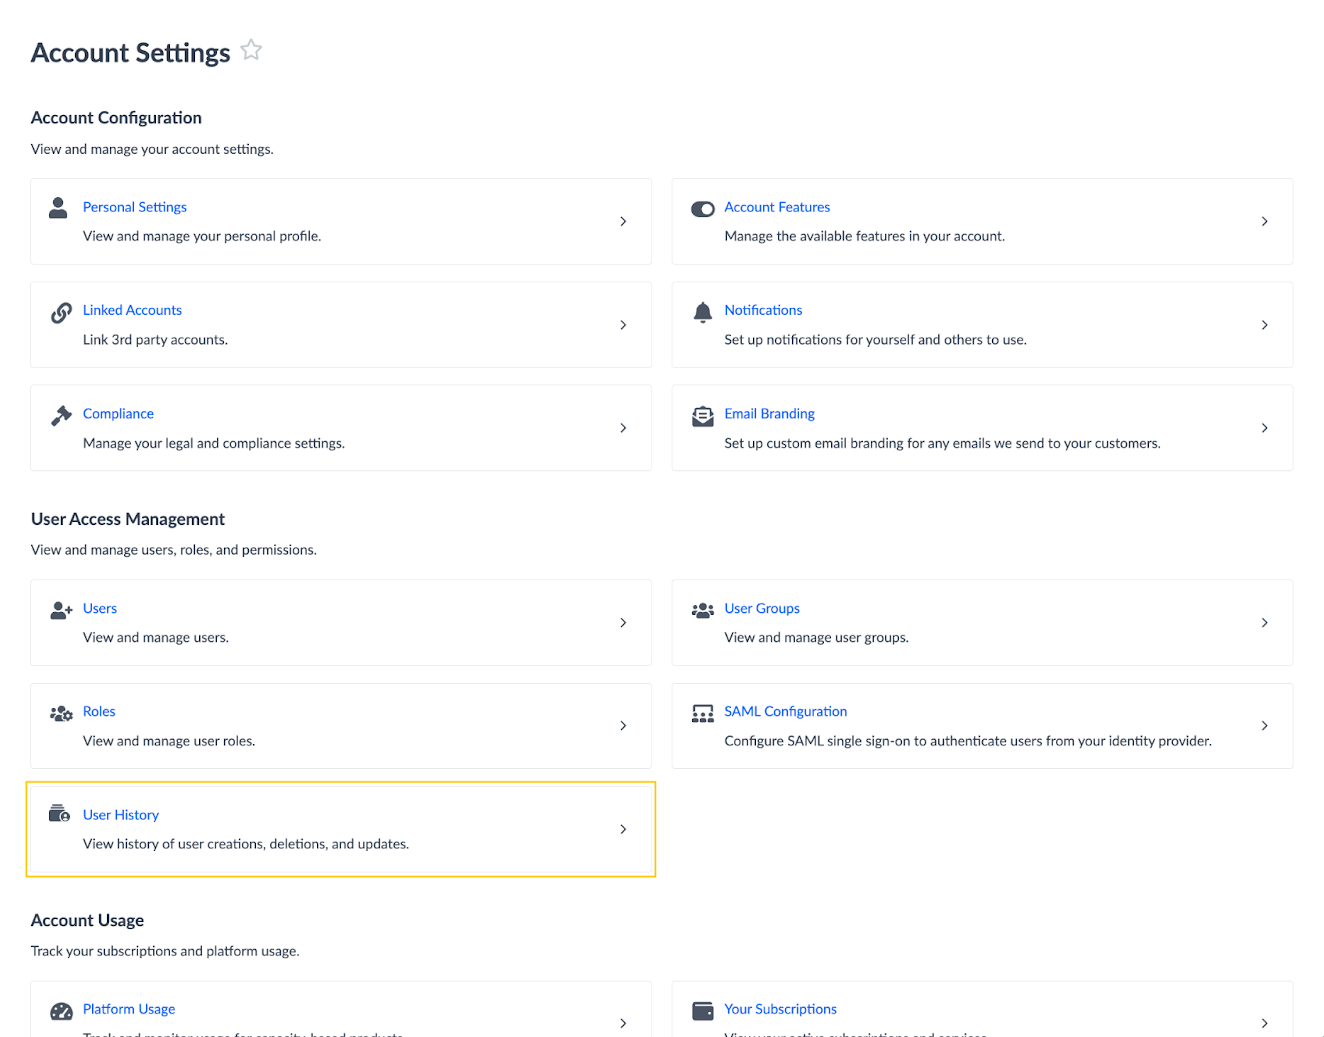Screen dimensions: 1324x1037
Task: Click 'View and manage user groups.' description
Action: pos(817,637)
